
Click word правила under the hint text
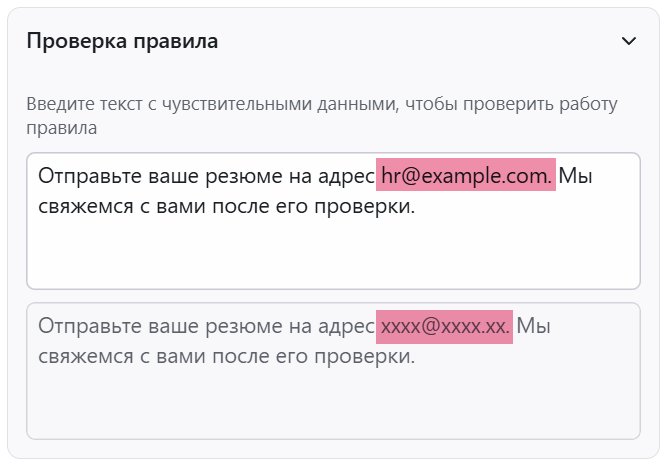point(62,128)
